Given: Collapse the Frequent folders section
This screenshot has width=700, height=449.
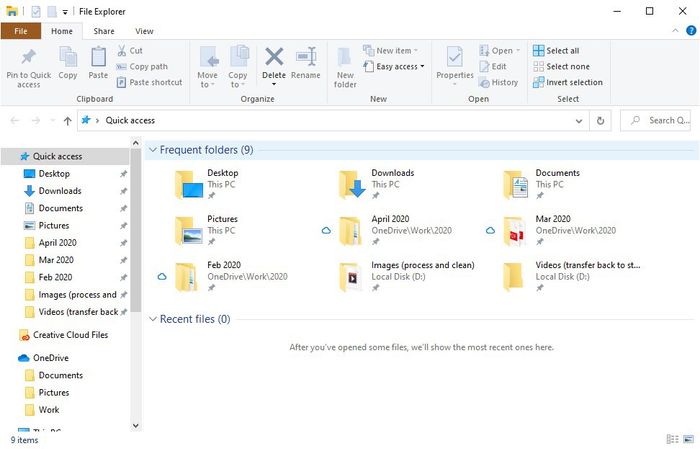Looking at the screenshot, I should click(153, 150).
